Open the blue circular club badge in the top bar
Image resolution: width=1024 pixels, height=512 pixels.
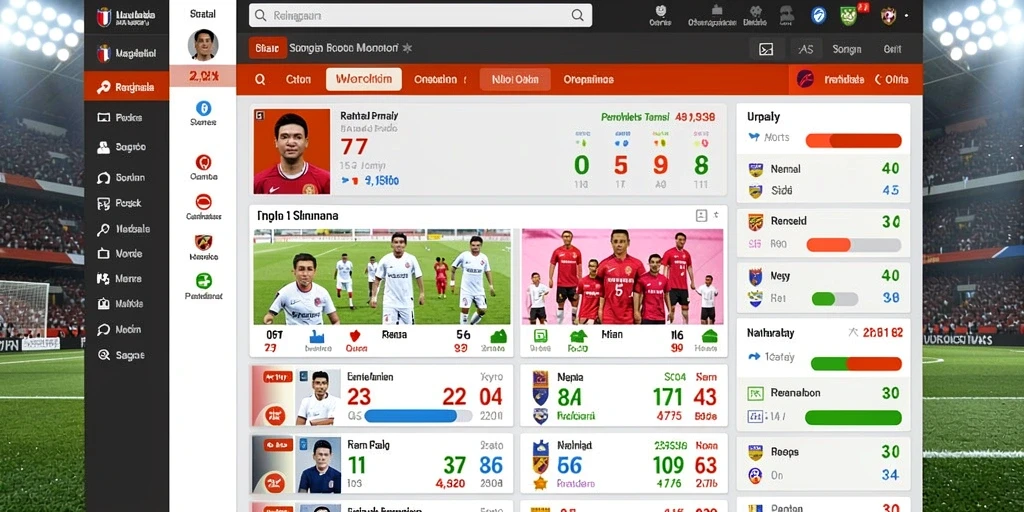[x=818, y=15]
